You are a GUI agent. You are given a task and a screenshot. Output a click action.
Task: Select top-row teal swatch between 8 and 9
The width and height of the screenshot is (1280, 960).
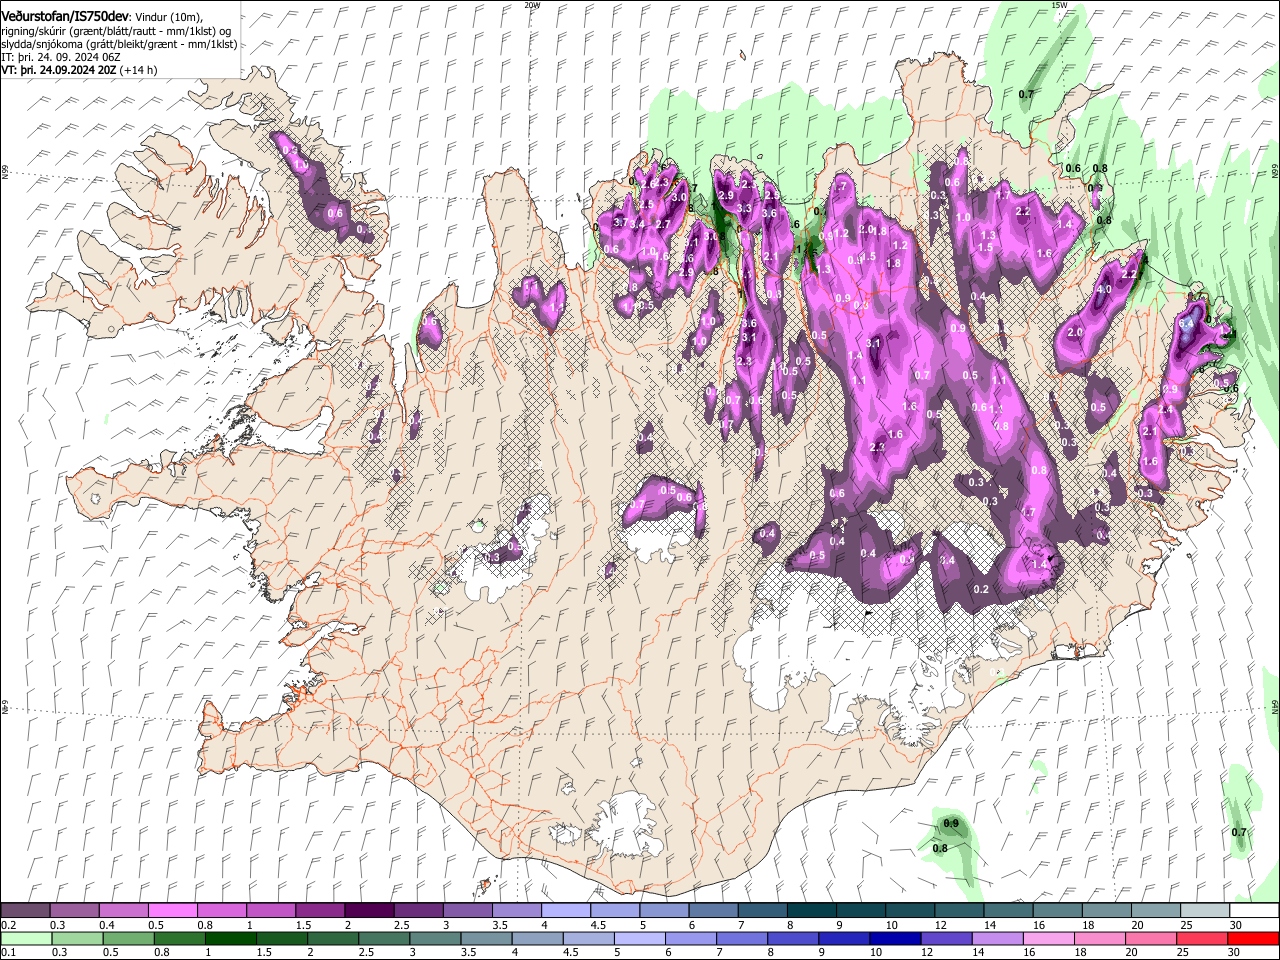coord(811,911)
